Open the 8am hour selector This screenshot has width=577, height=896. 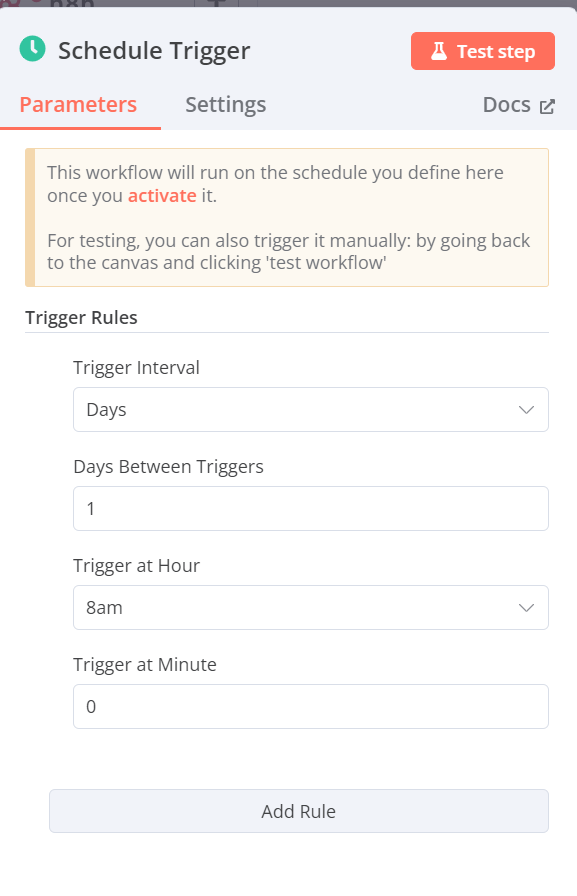[x=311, y=607]
